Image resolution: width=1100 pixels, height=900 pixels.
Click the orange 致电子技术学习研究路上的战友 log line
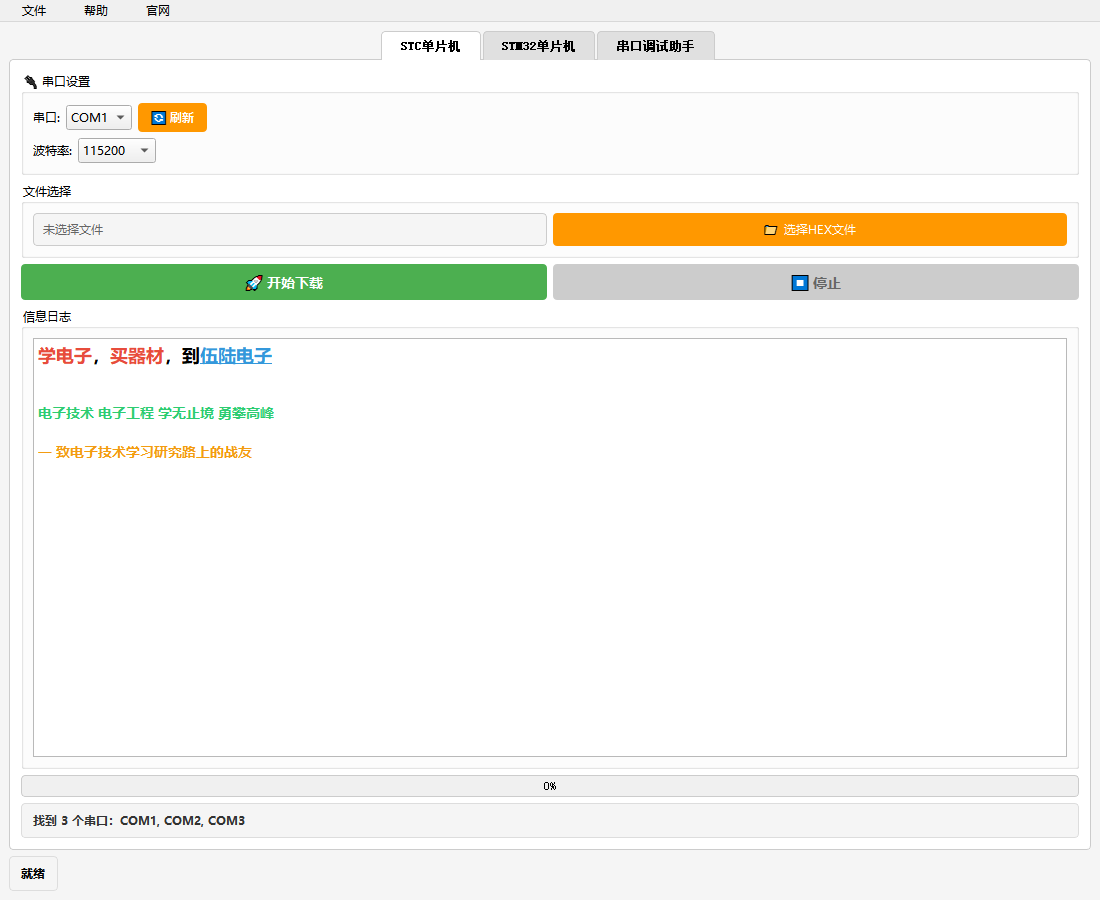coord(145,452)
